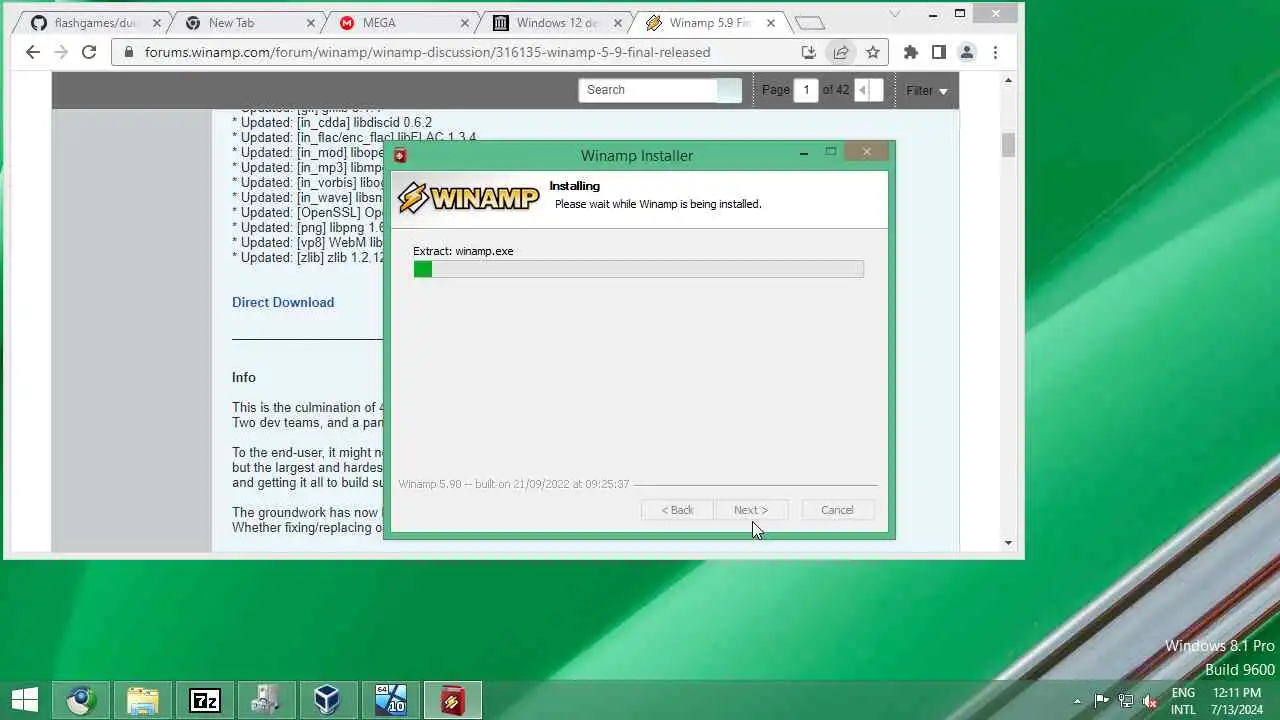Toggle Chrome side panel

pyautogui.click(x=938, y=52)
